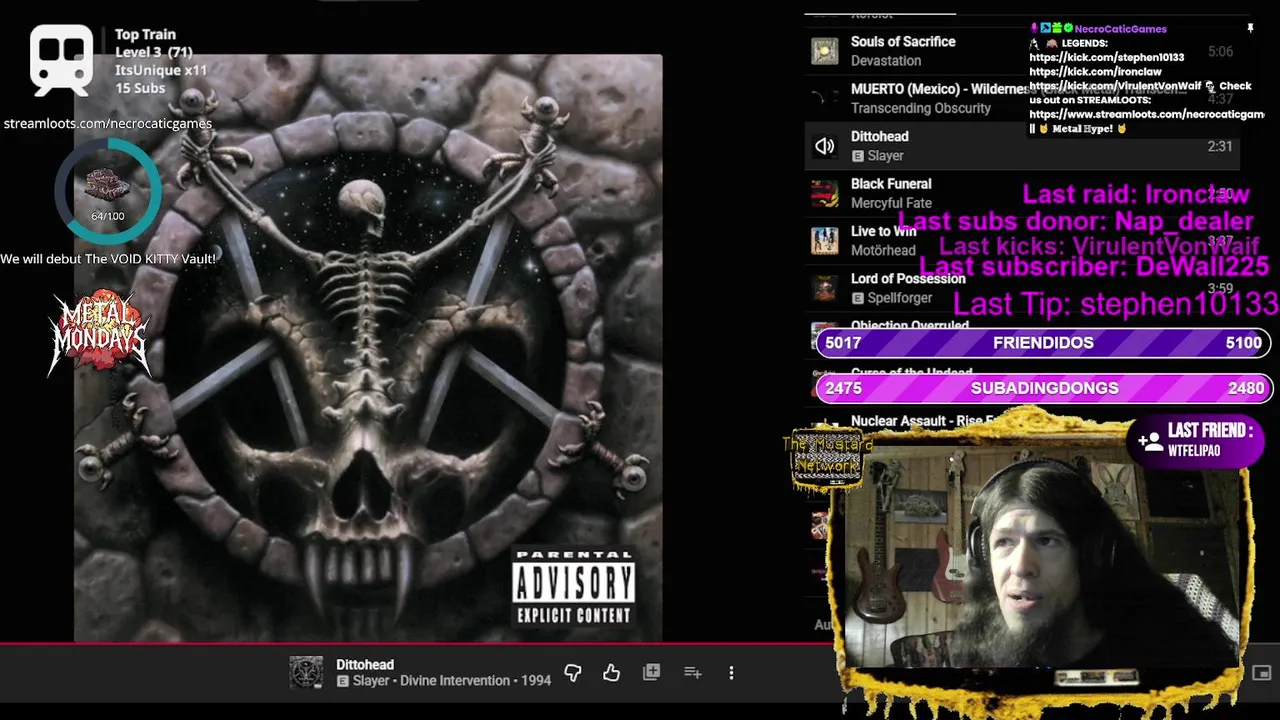Click the SUBADINGDONGS goal progress bar
The height and width of the screenshot is (720, 1280).
point(1043,388)
